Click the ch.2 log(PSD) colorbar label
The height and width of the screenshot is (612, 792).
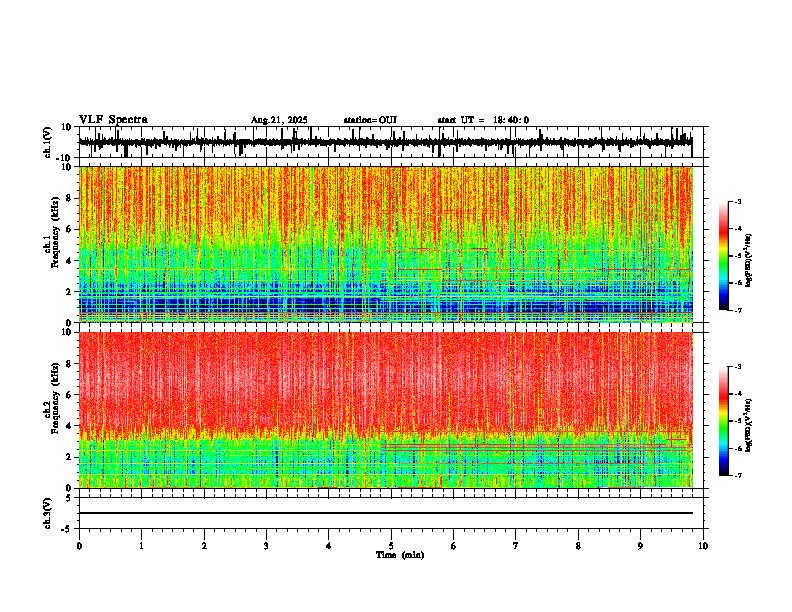pos(749,425)
